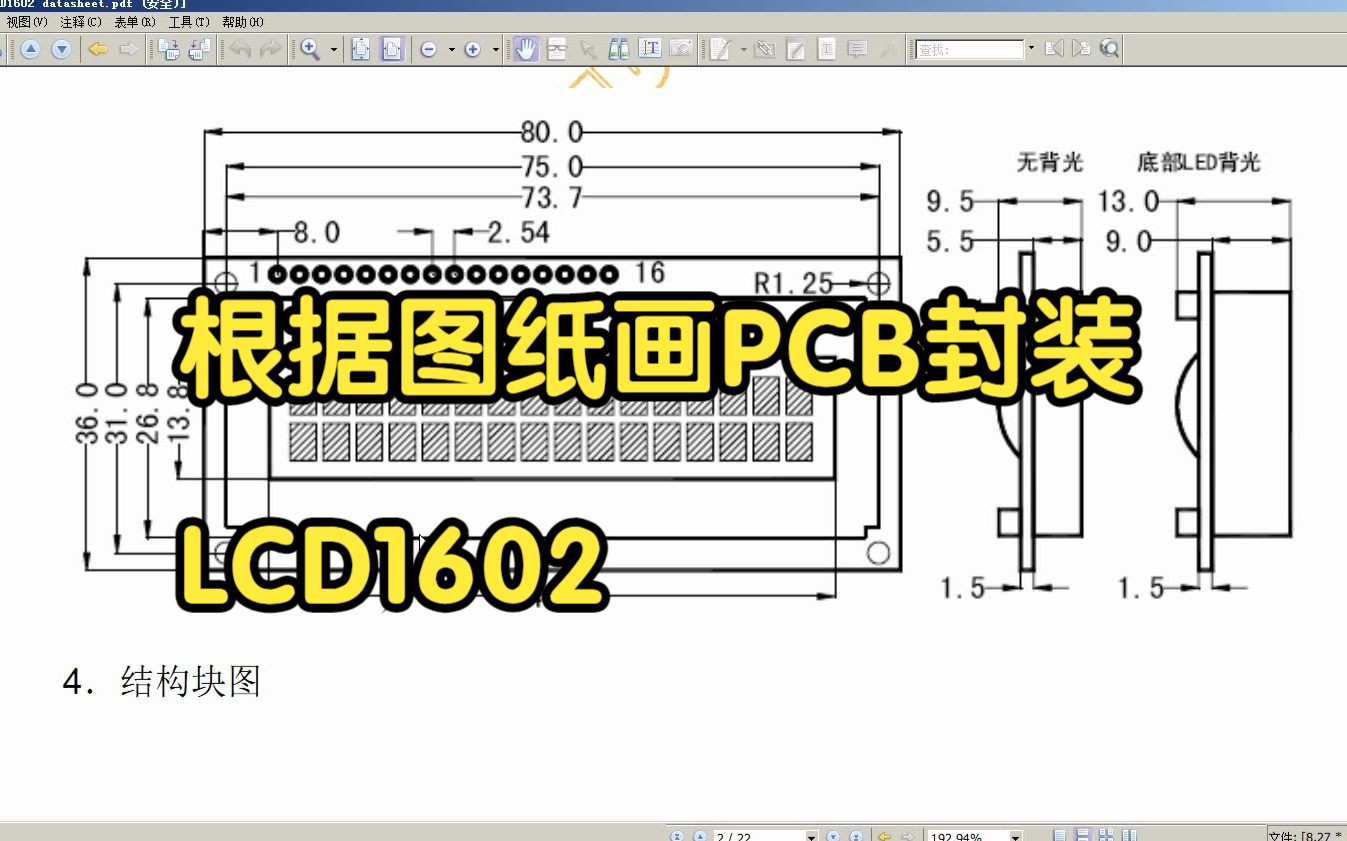Click the camera snapshot tool
1347x841 pixels.
click(x=681, y=48)
